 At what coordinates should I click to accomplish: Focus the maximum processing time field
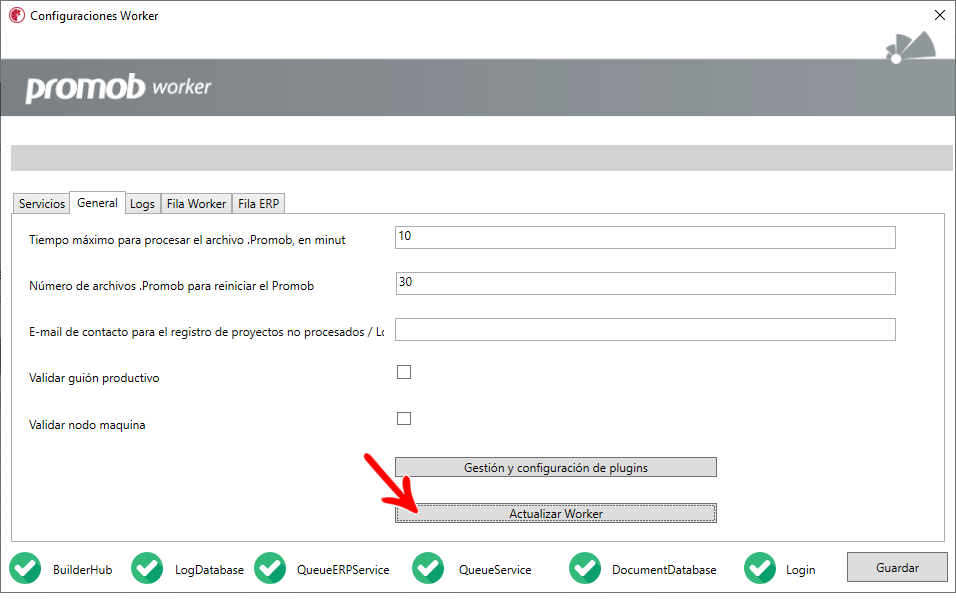pos(645,237)
